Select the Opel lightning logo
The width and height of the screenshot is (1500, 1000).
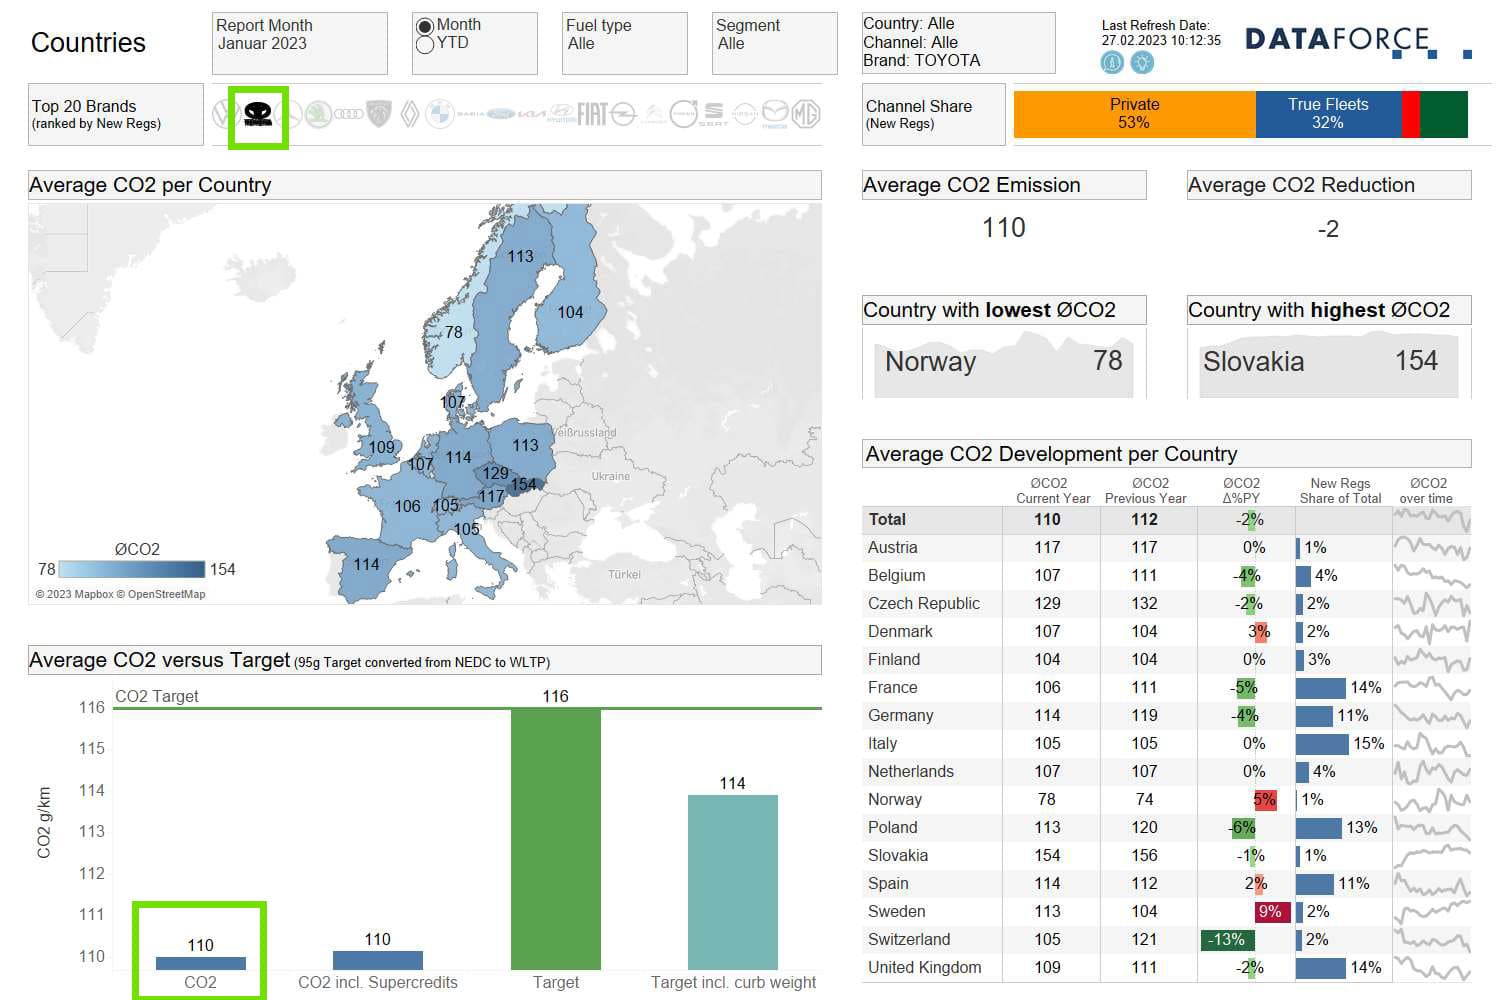point(623,114)
